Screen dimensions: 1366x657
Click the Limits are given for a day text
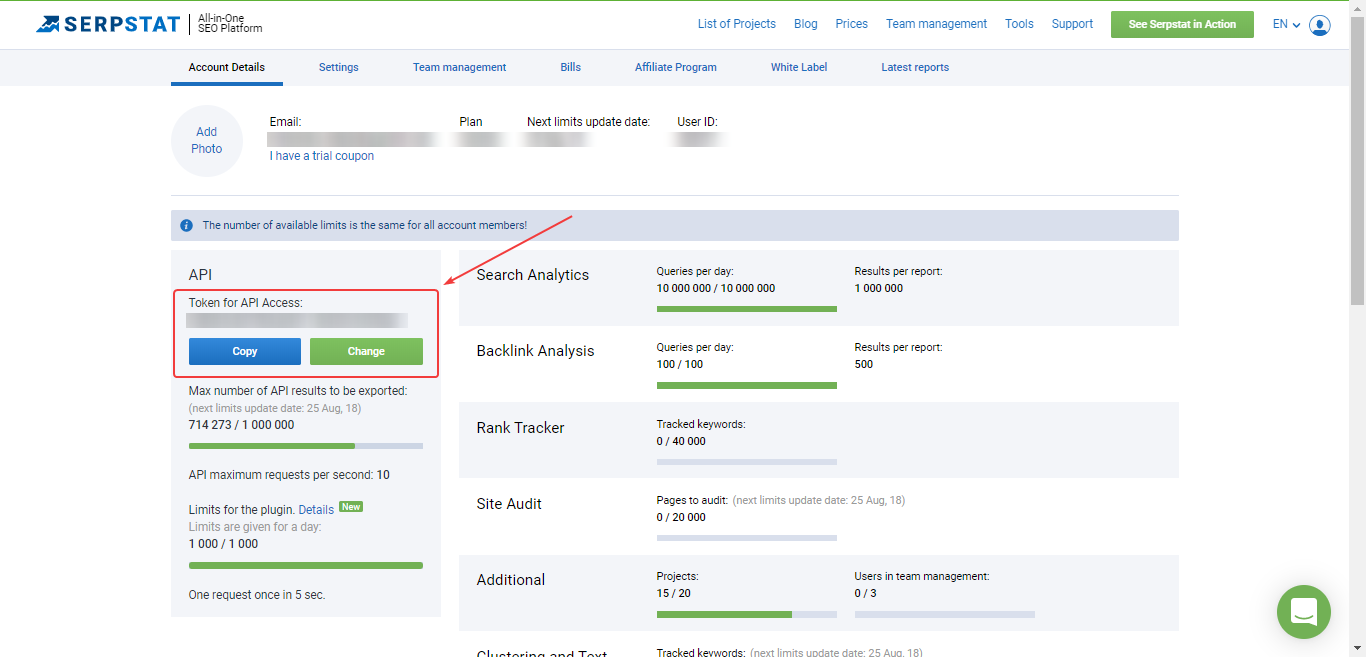[x=255, y=527]
